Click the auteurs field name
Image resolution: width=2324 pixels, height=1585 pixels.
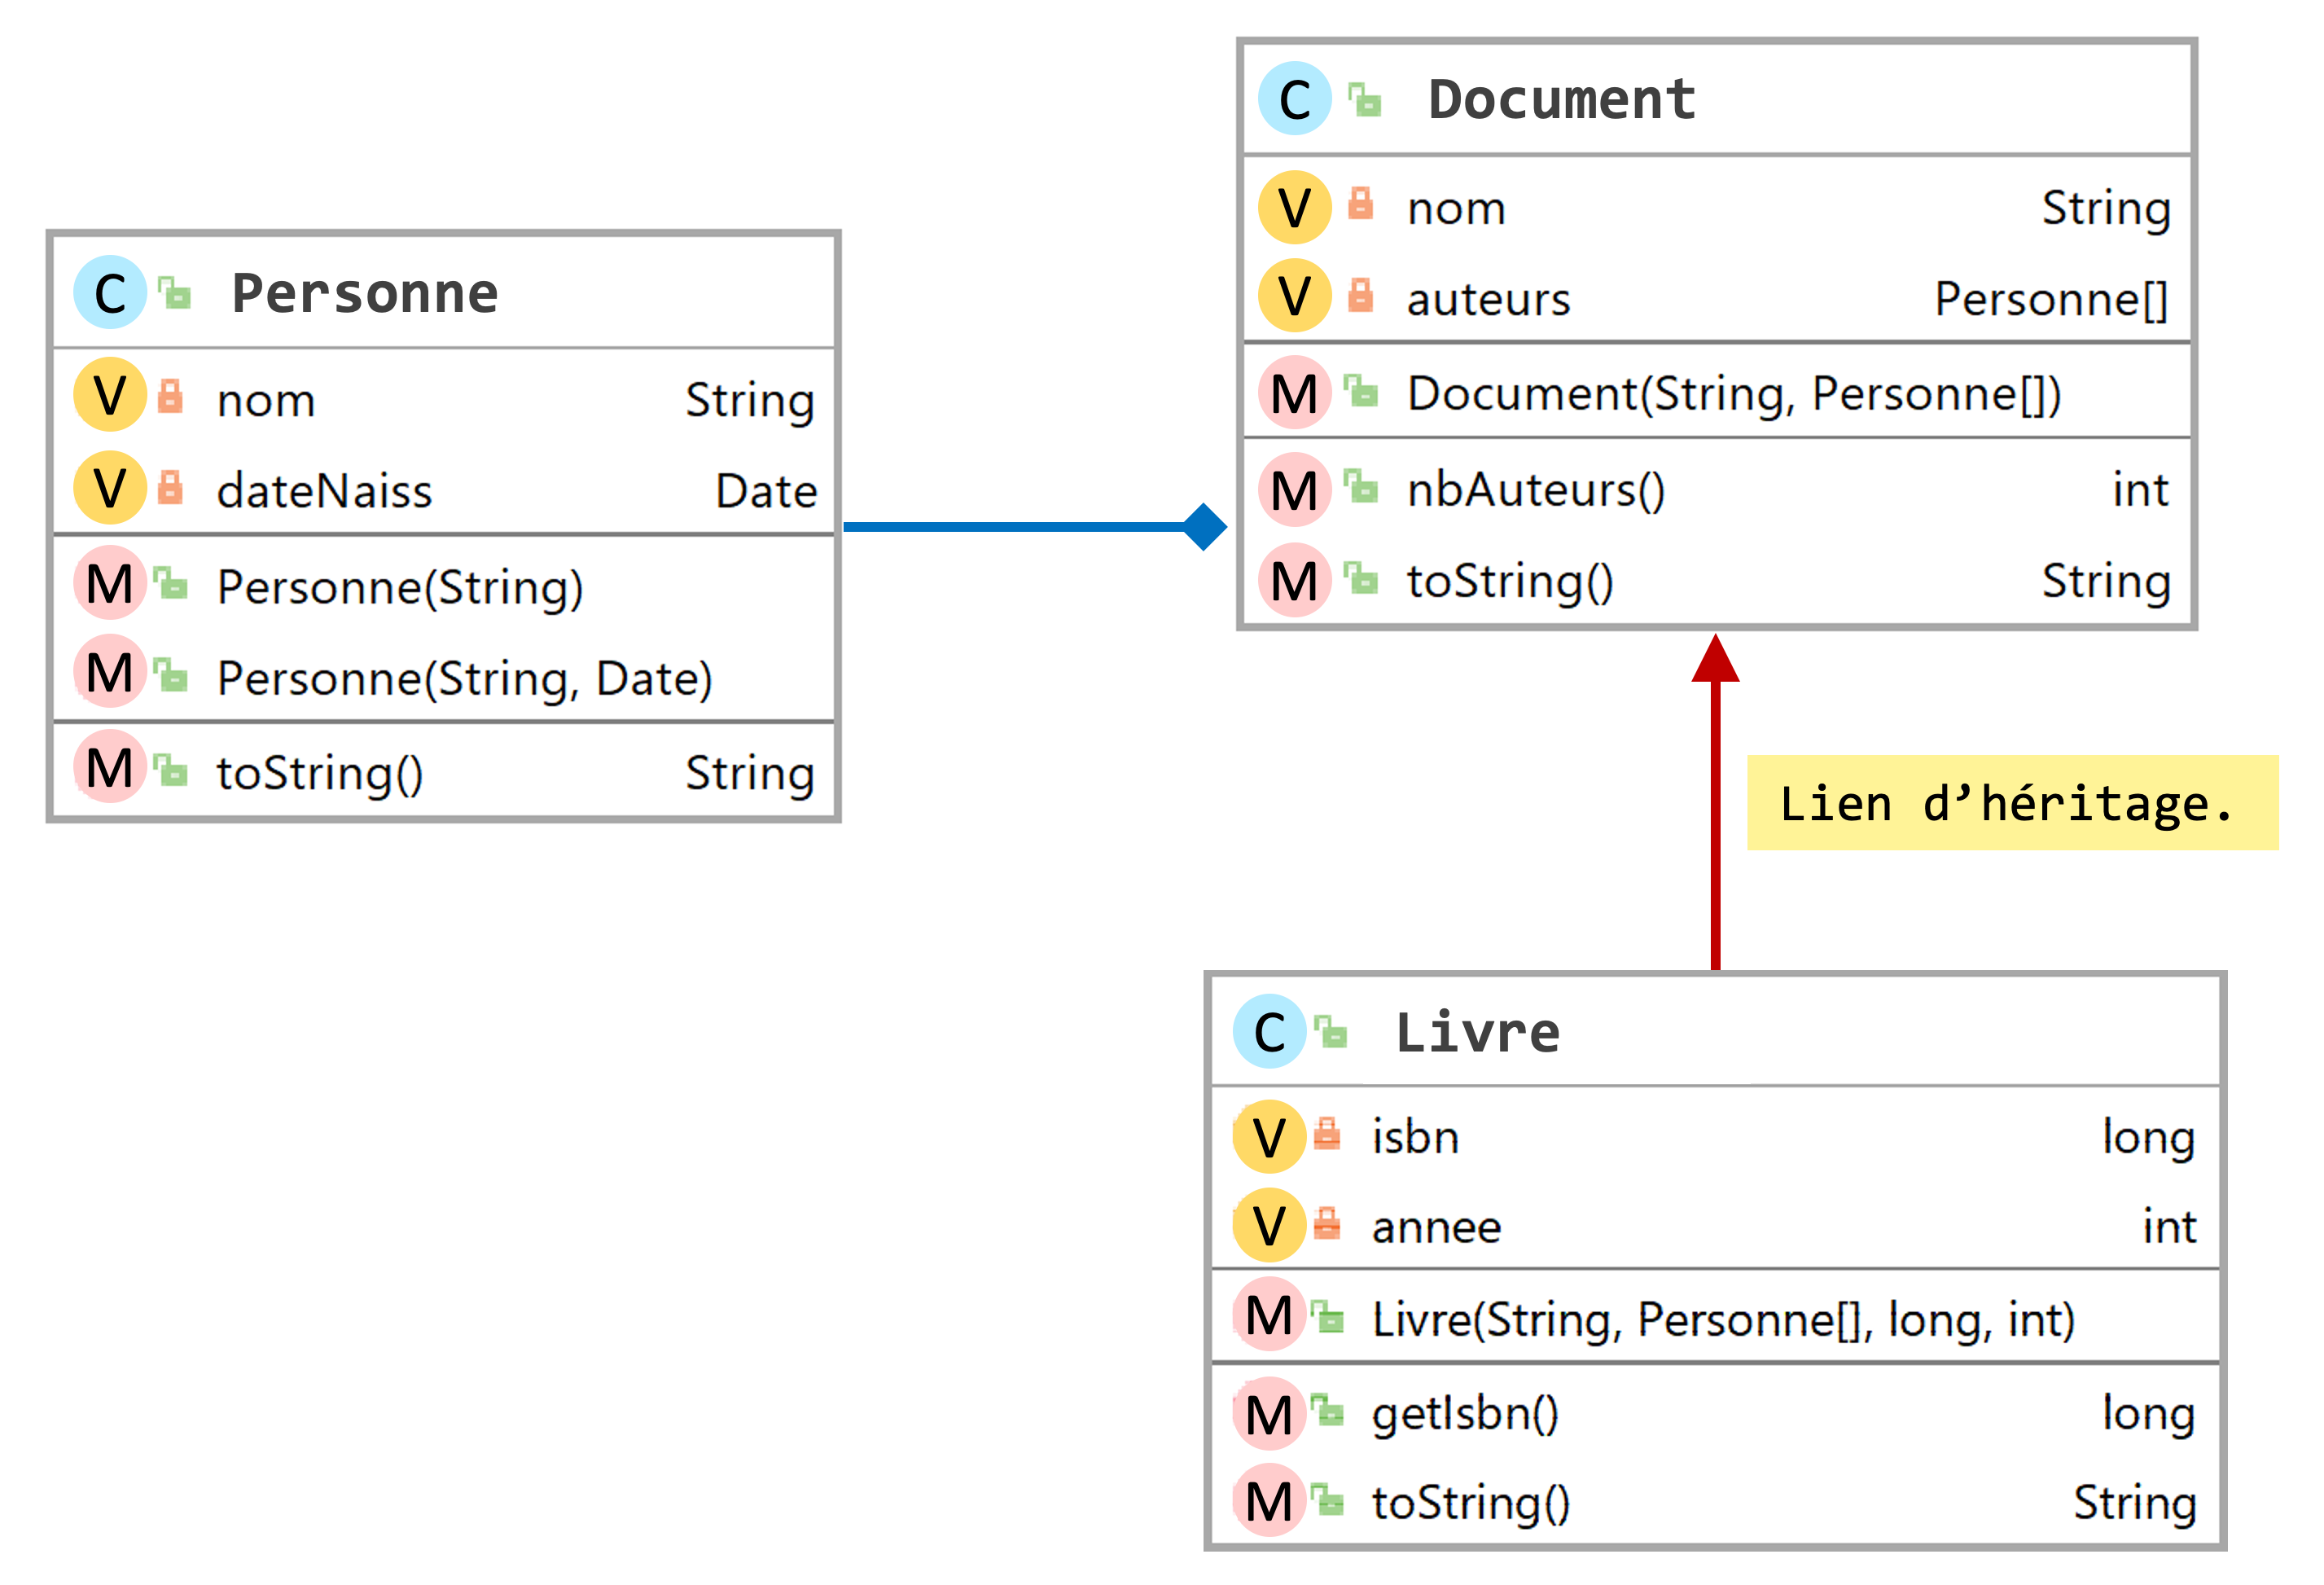click(1489, 299)
